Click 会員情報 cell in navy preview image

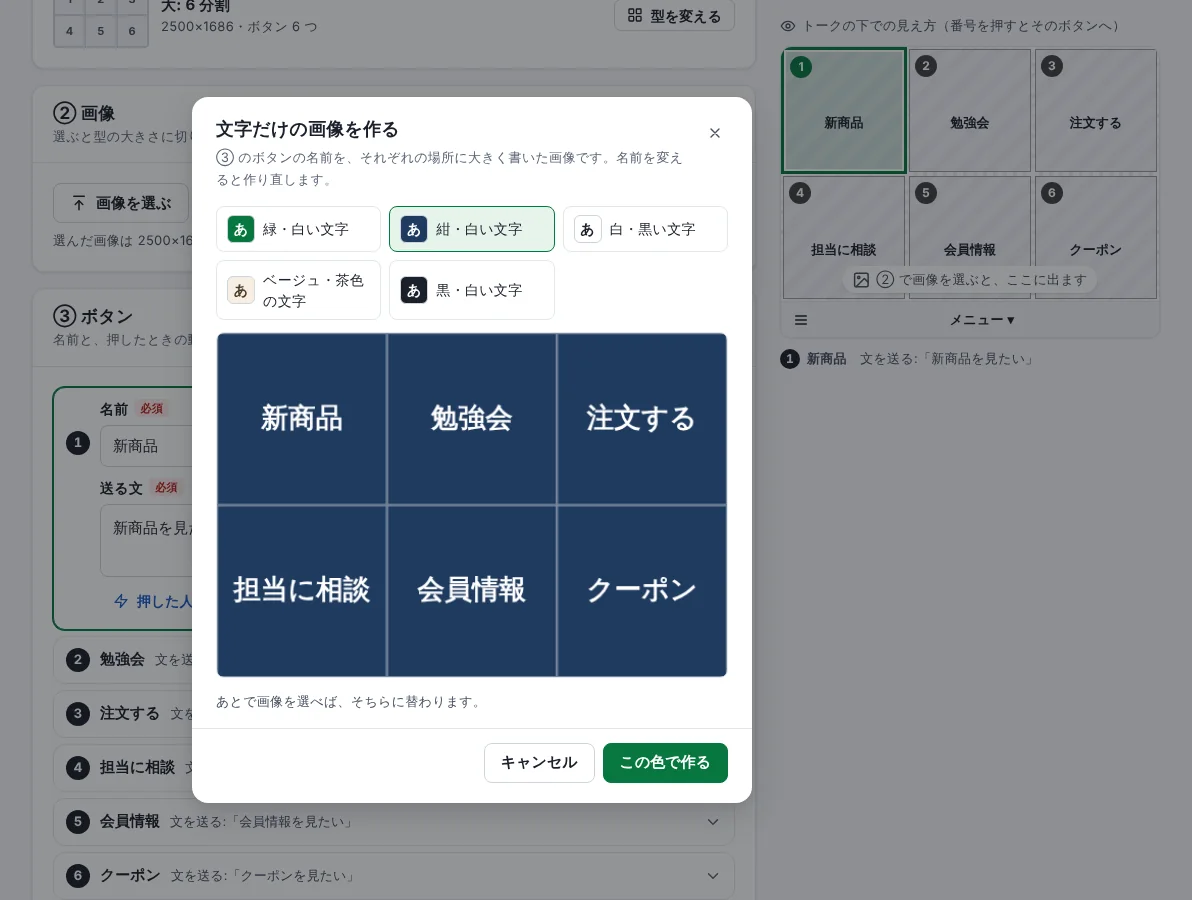tap(471, 591)
